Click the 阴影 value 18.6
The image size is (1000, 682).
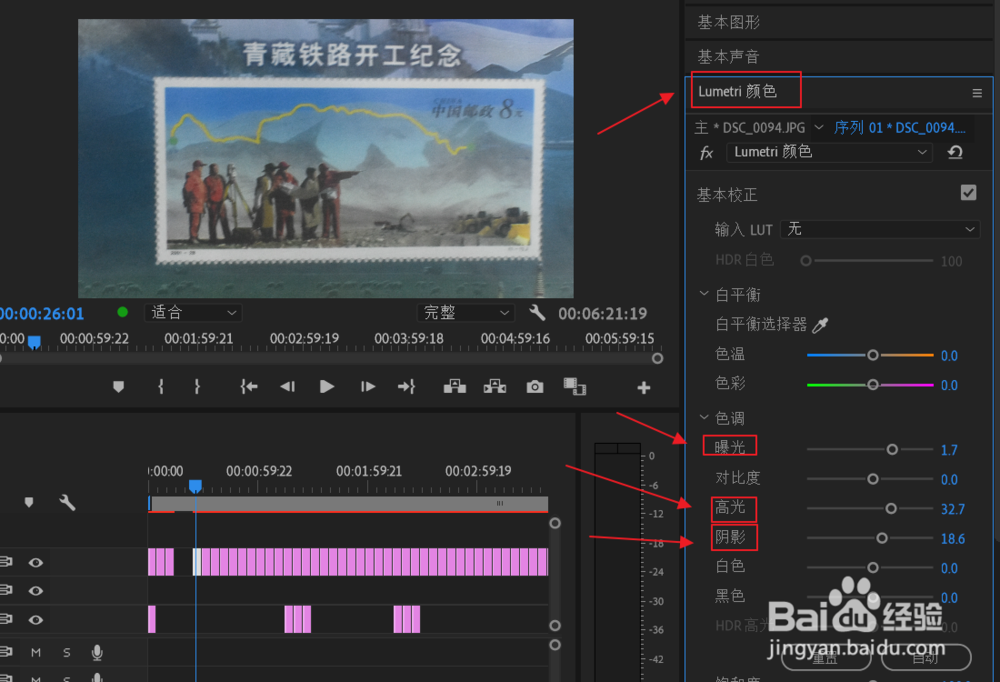953,539
